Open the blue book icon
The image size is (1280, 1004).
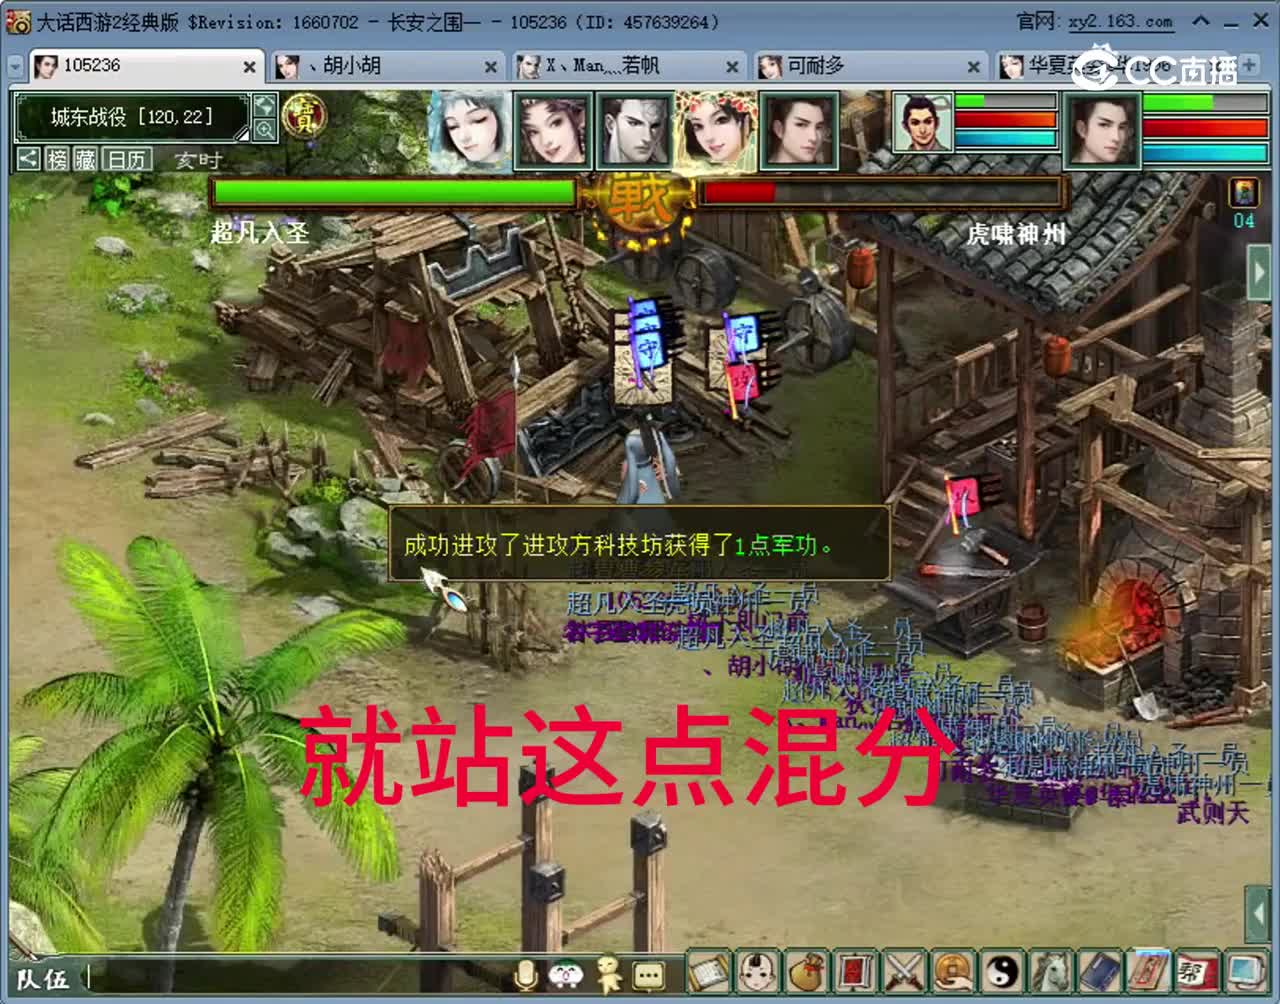(1098, 972)
